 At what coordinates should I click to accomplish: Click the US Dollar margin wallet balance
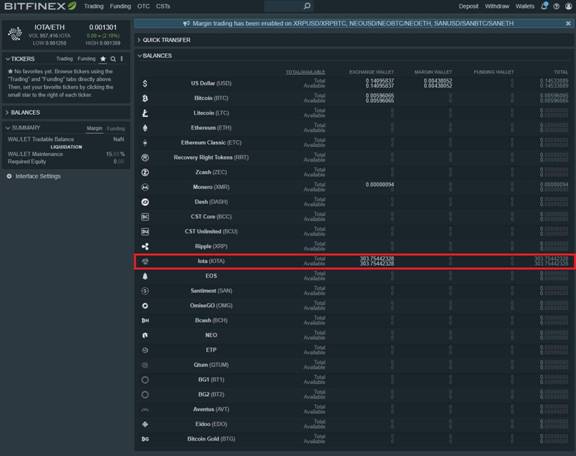pos(438,83)
